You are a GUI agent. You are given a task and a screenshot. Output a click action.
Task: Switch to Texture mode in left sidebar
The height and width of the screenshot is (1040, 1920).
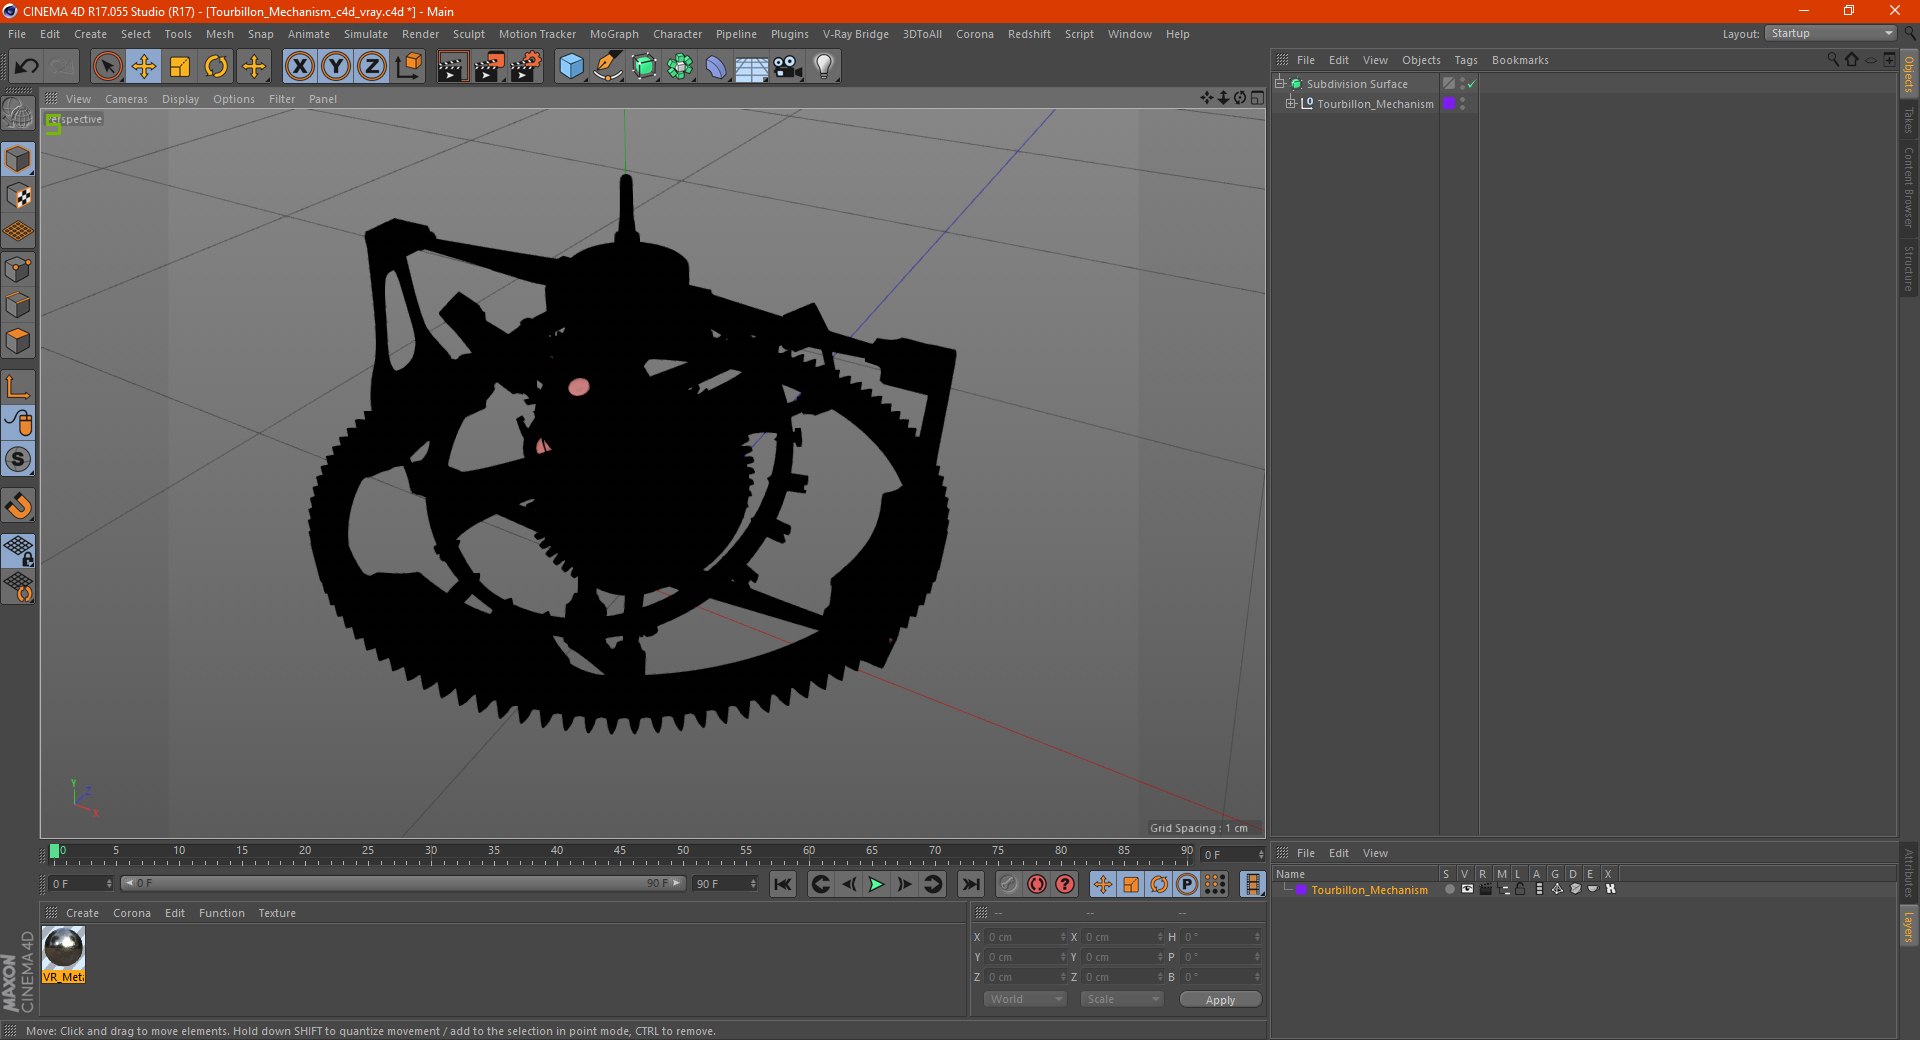tap(19, 196)
